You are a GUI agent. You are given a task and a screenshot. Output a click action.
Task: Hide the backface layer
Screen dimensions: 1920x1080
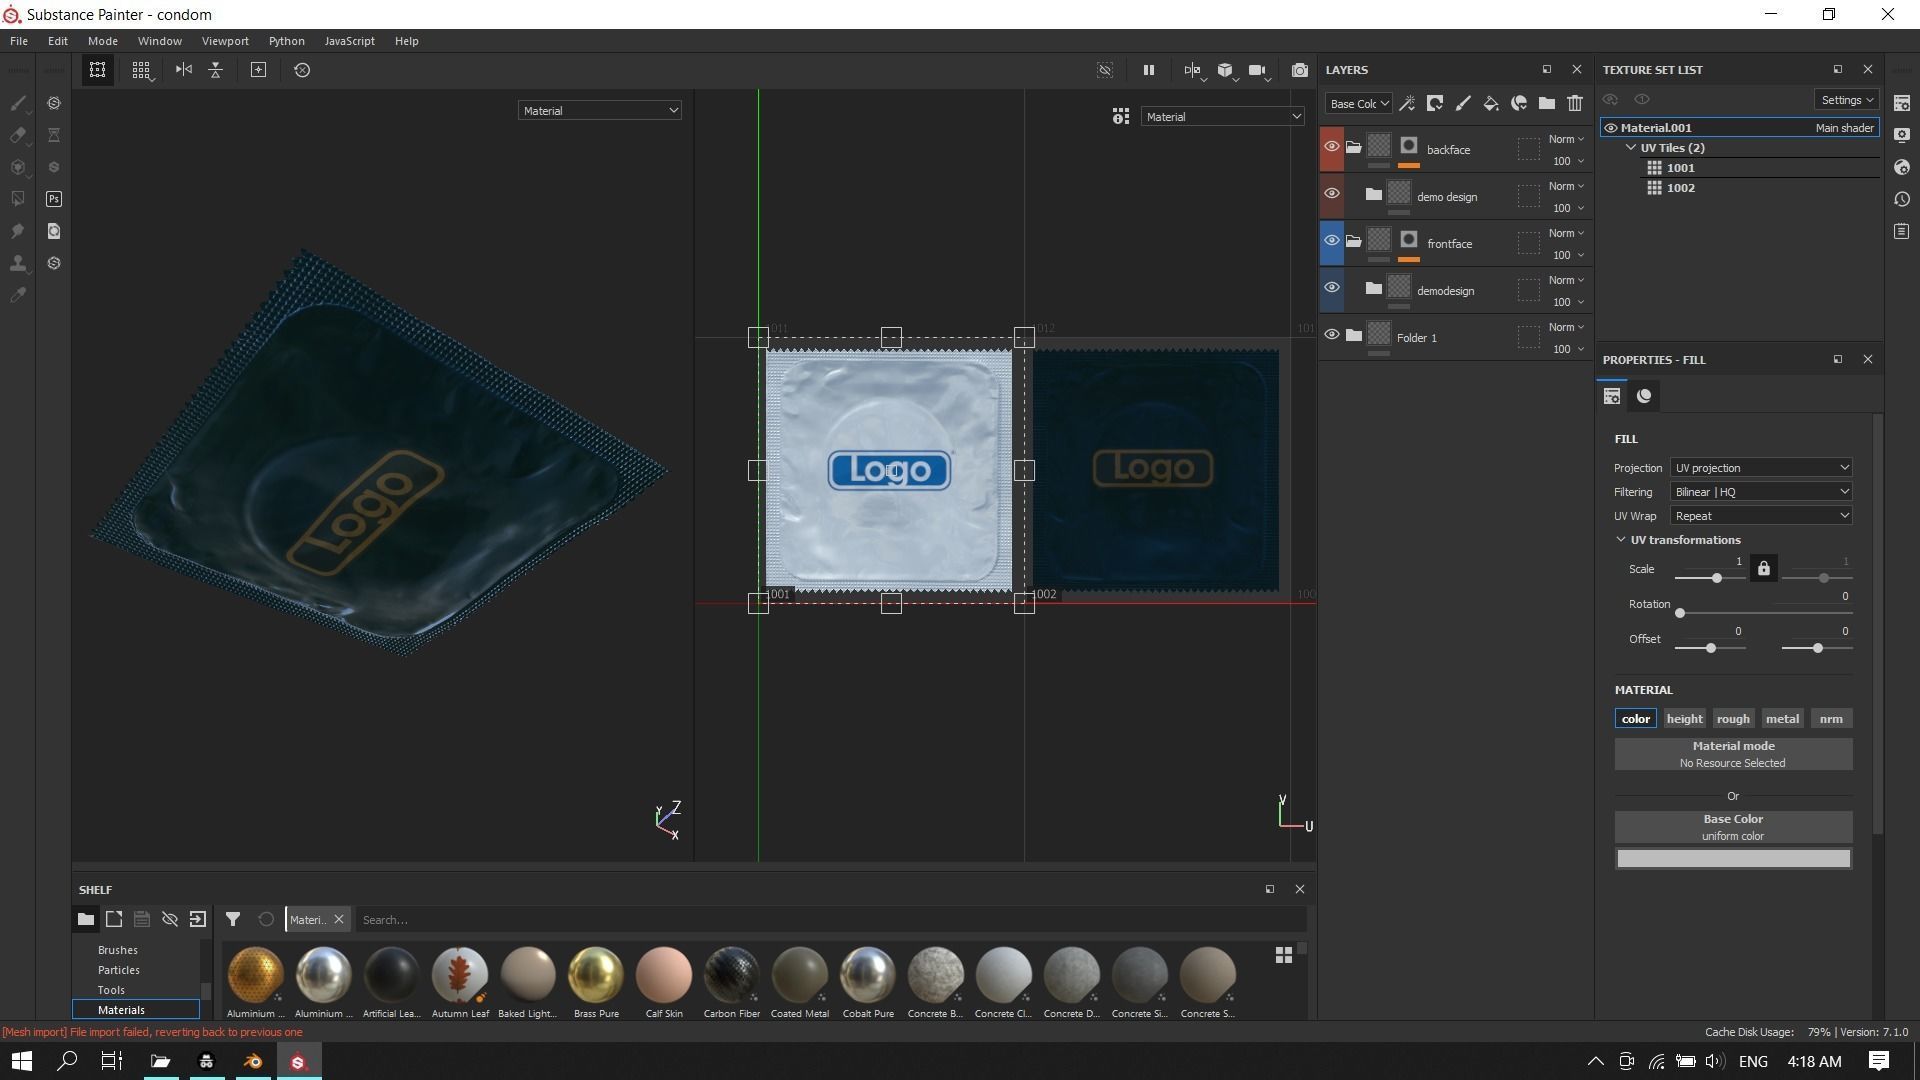click(x=1331, y=147)
